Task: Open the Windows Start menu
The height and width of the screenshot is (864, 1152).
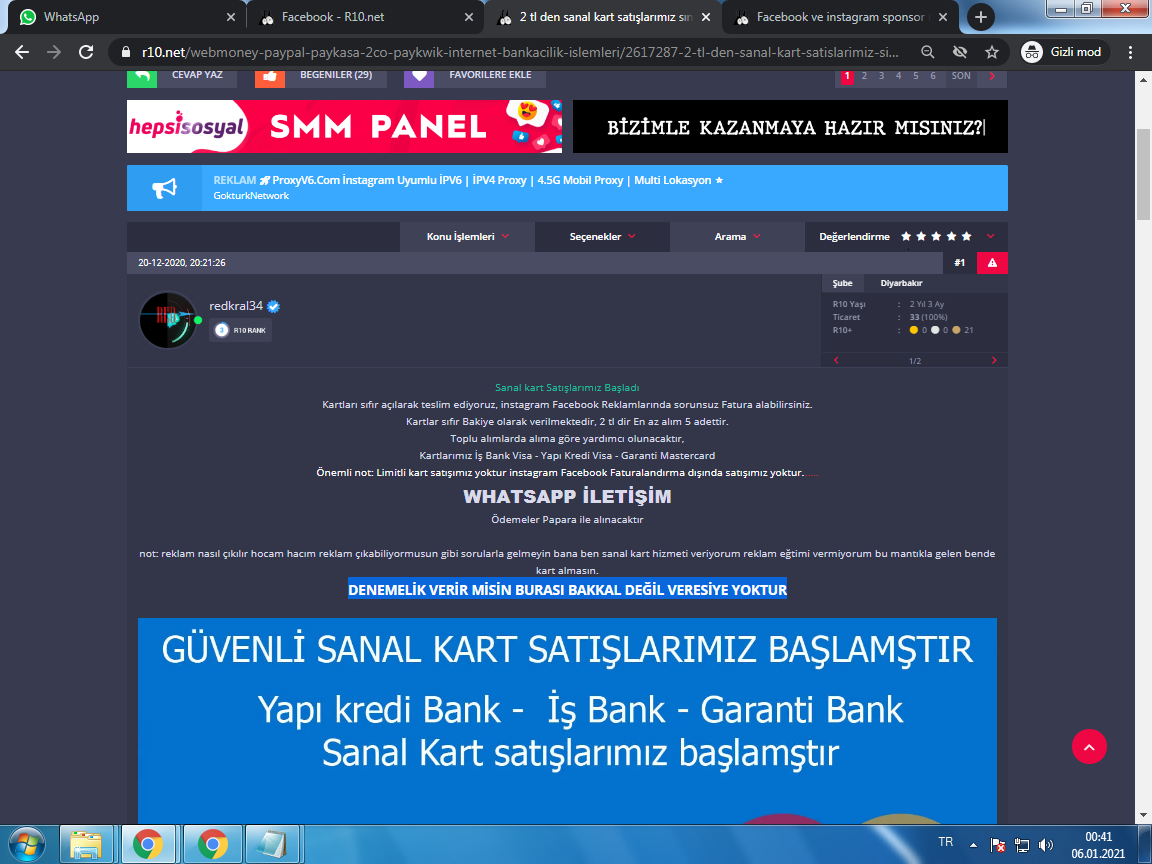Action: tap(27, 845)
